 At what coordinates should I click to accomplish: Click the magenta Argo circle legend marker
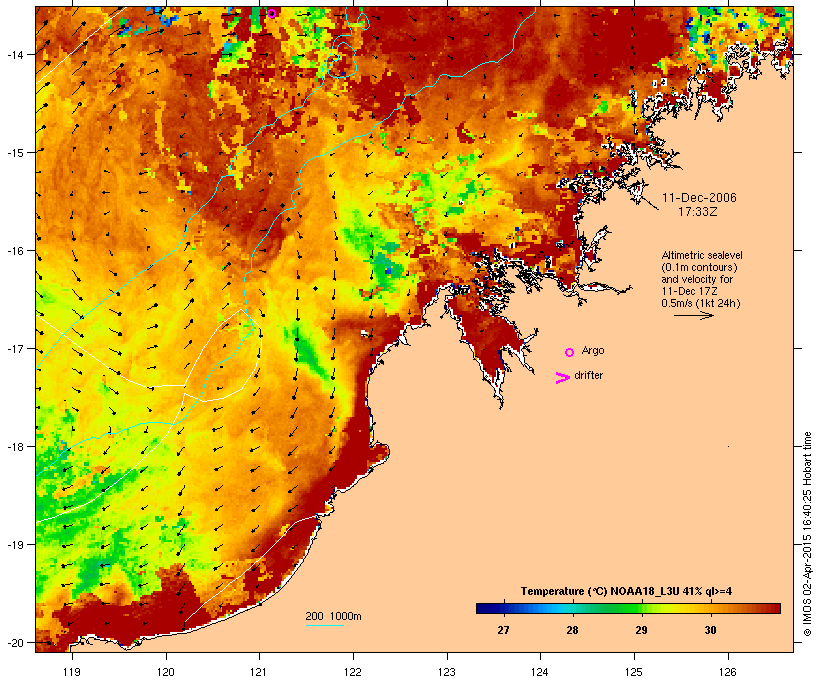click(x=570, y=353)
